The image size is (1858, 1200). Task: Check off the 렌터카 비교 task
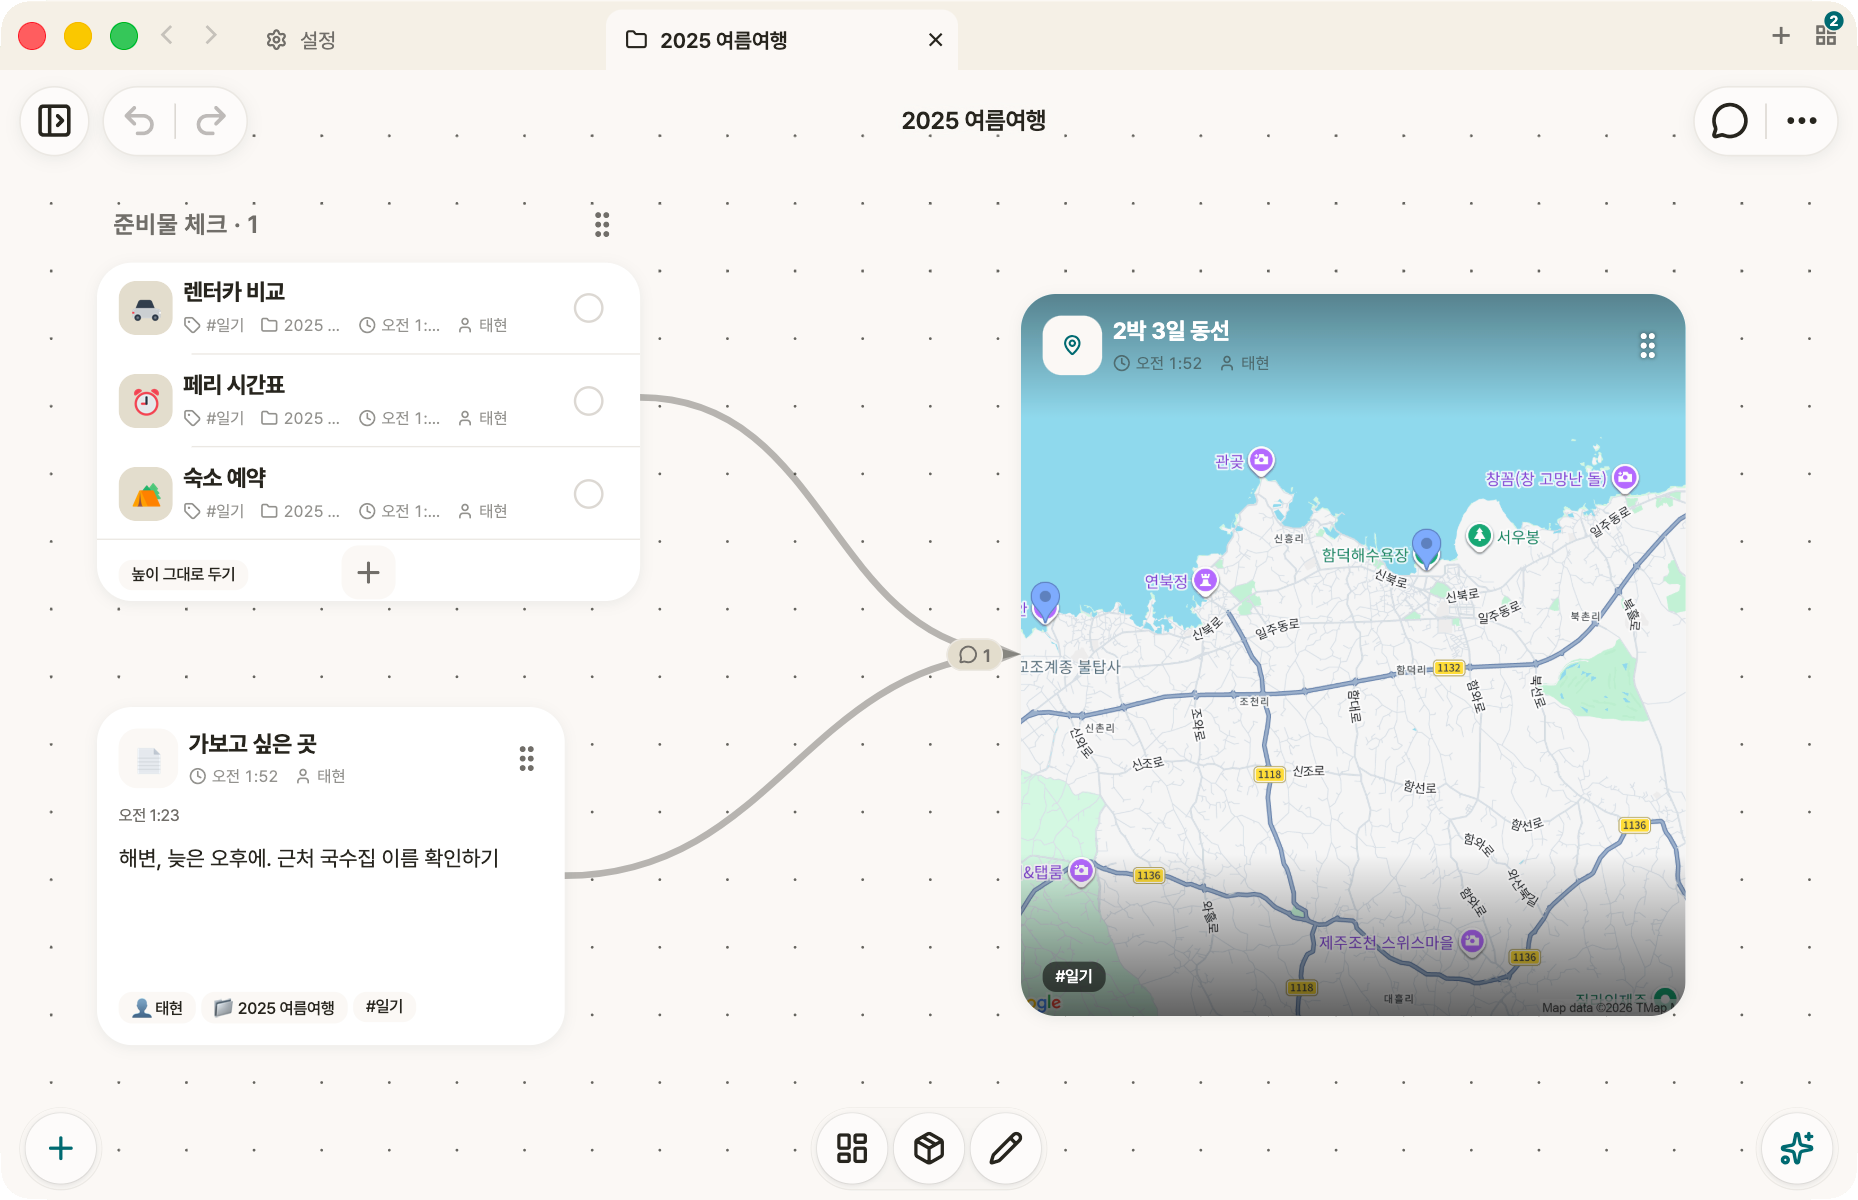(588, 308)
